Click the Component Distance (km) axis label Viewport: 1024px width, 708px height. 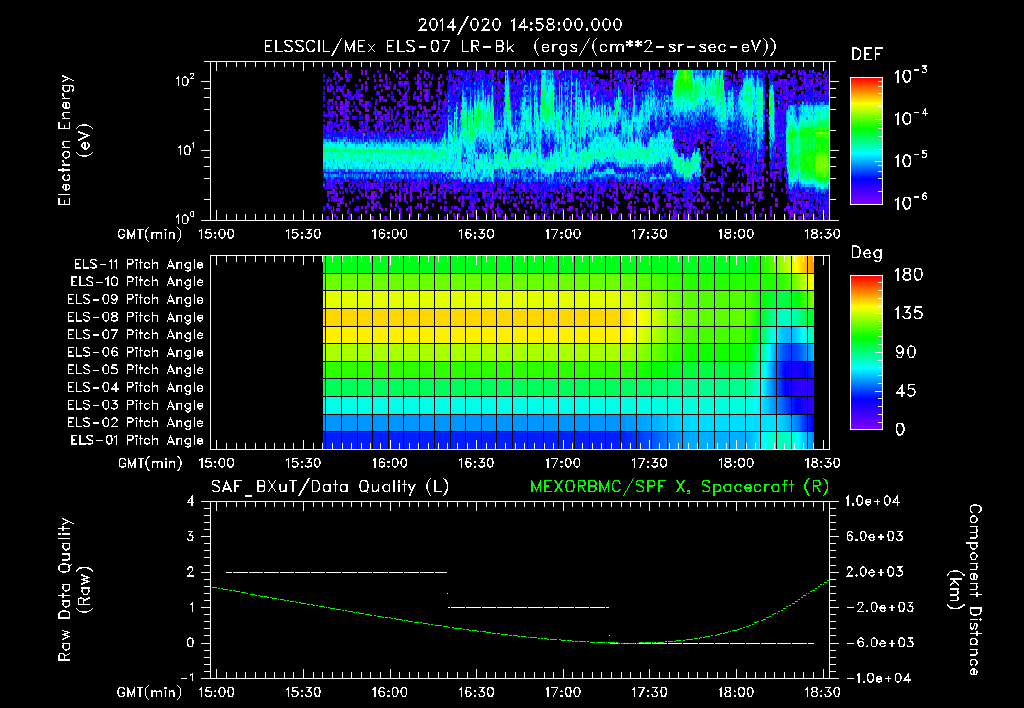[965, 590]
